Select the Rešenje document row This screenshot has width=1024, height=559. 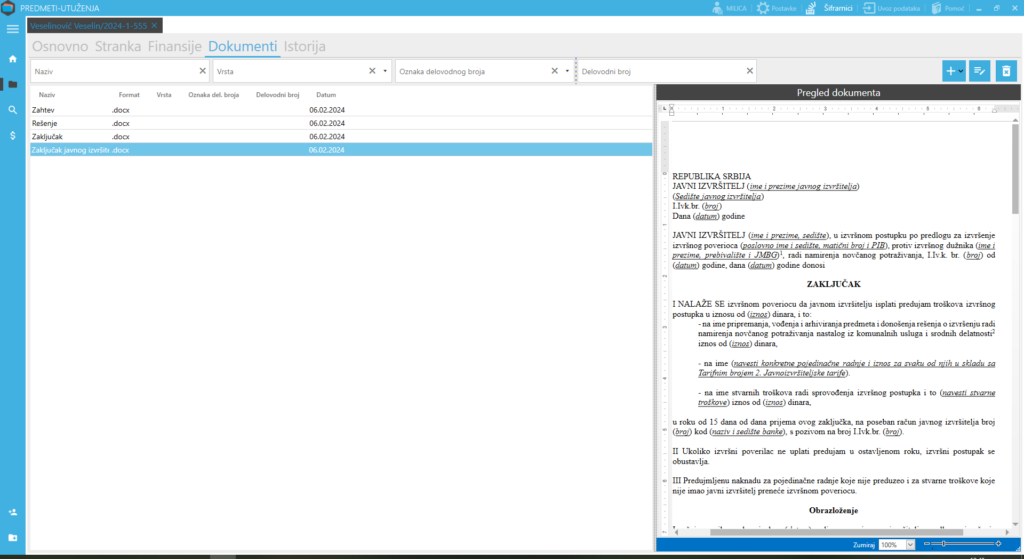click(45, 123)
